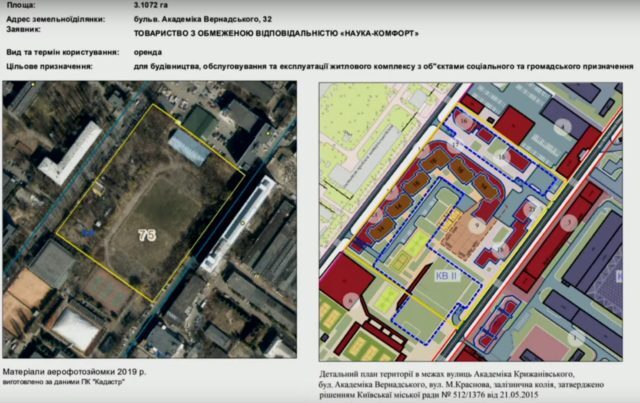Click the large dark red block atop plan
Image resolution: width=640 pixels, height=403 pixels.
[x=514, y=124]
